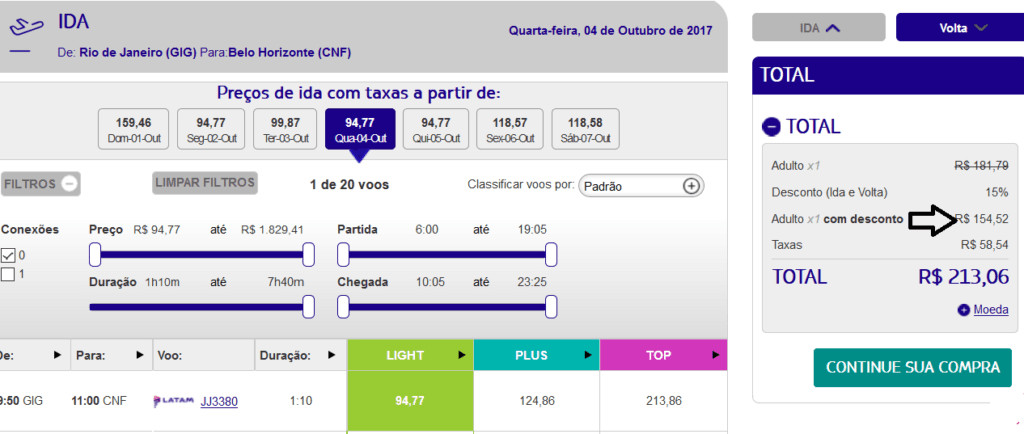Uncheck the 0 connections checkbox

point(8,255)
